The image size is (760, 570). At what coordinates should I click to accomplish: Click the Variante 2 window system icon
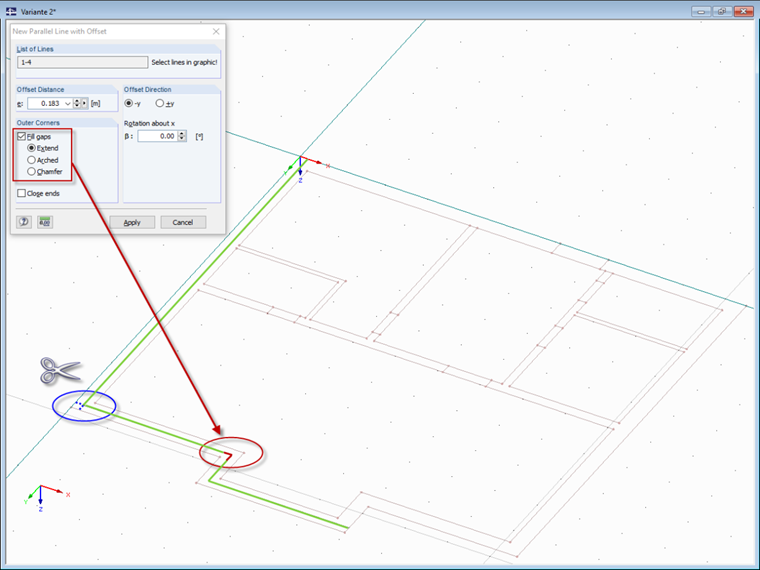[x=11, y=11]
